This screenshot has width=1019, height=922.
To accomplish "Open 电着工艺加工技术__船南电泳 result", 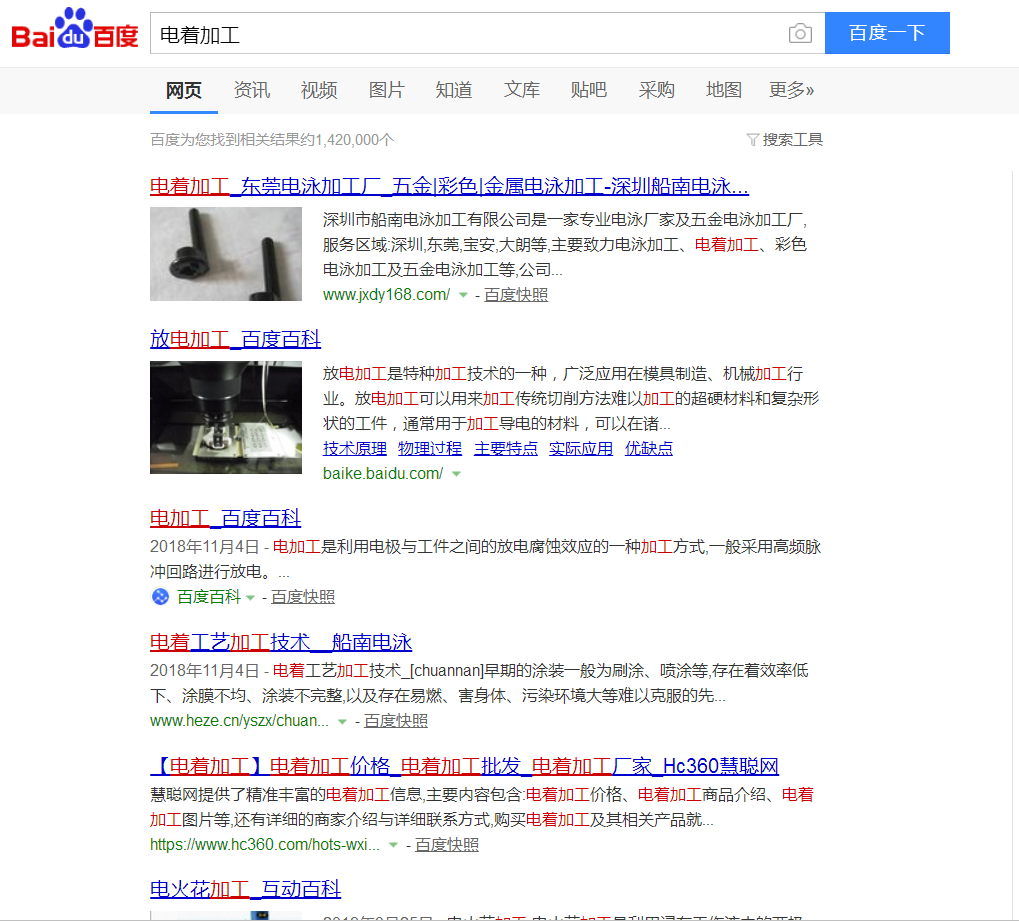I will pos(281,643).
